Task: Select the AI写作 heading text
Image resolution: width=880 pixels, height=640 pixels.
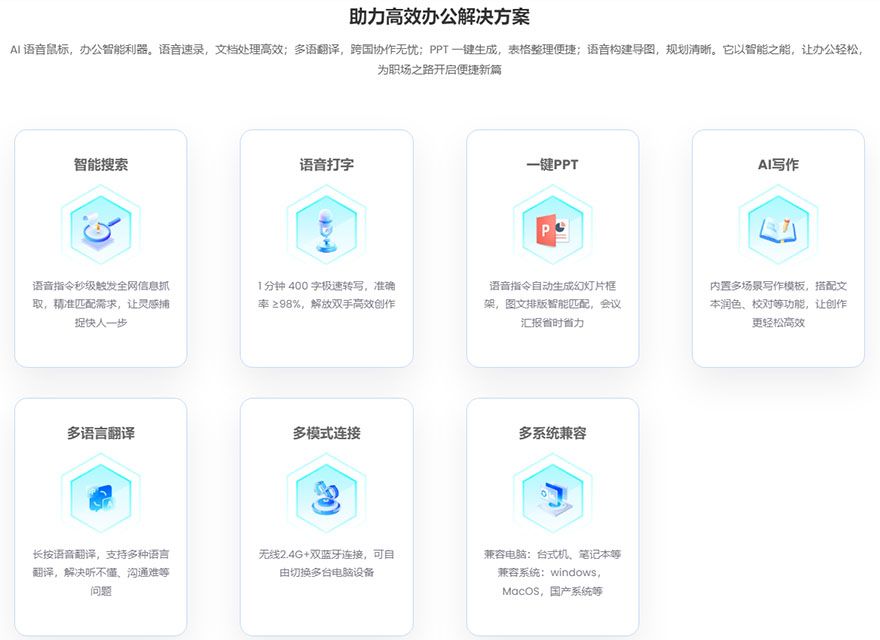Action: 778,165
